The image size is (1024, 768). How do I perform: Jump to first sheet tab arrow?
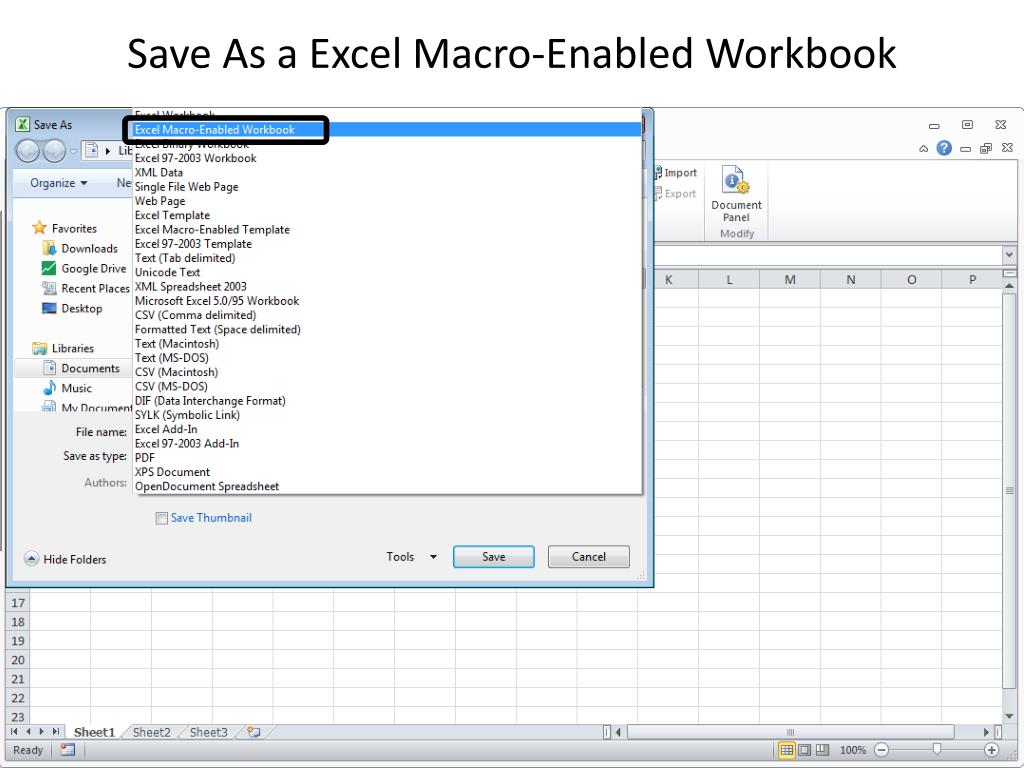(14, 732)
